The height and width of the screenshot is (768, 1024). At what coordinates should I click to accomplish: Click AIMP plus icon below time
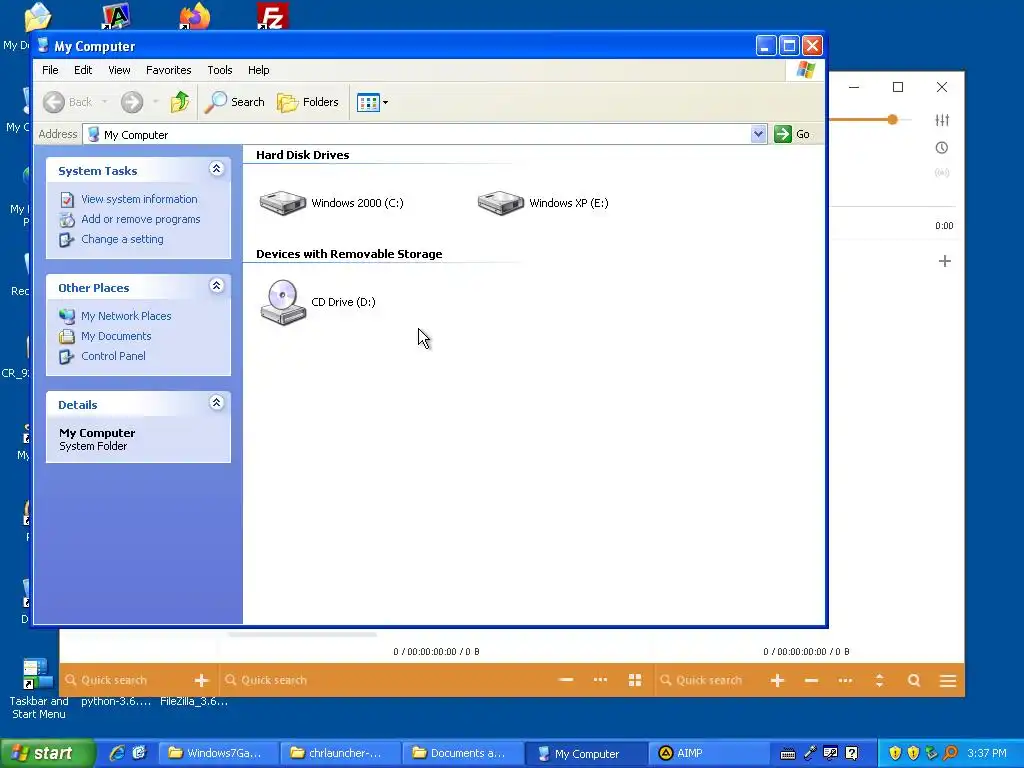[944, 261]
